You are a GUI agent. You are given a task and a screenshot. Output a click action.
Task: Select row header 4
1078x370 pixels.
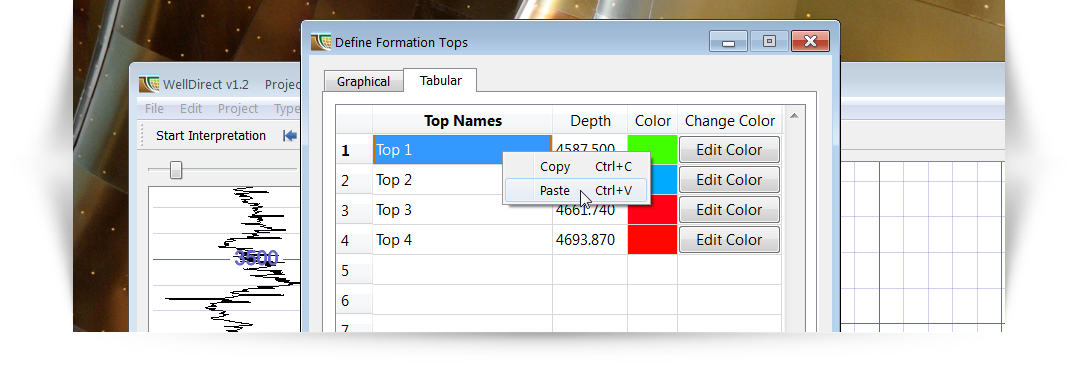coord(354,240)
